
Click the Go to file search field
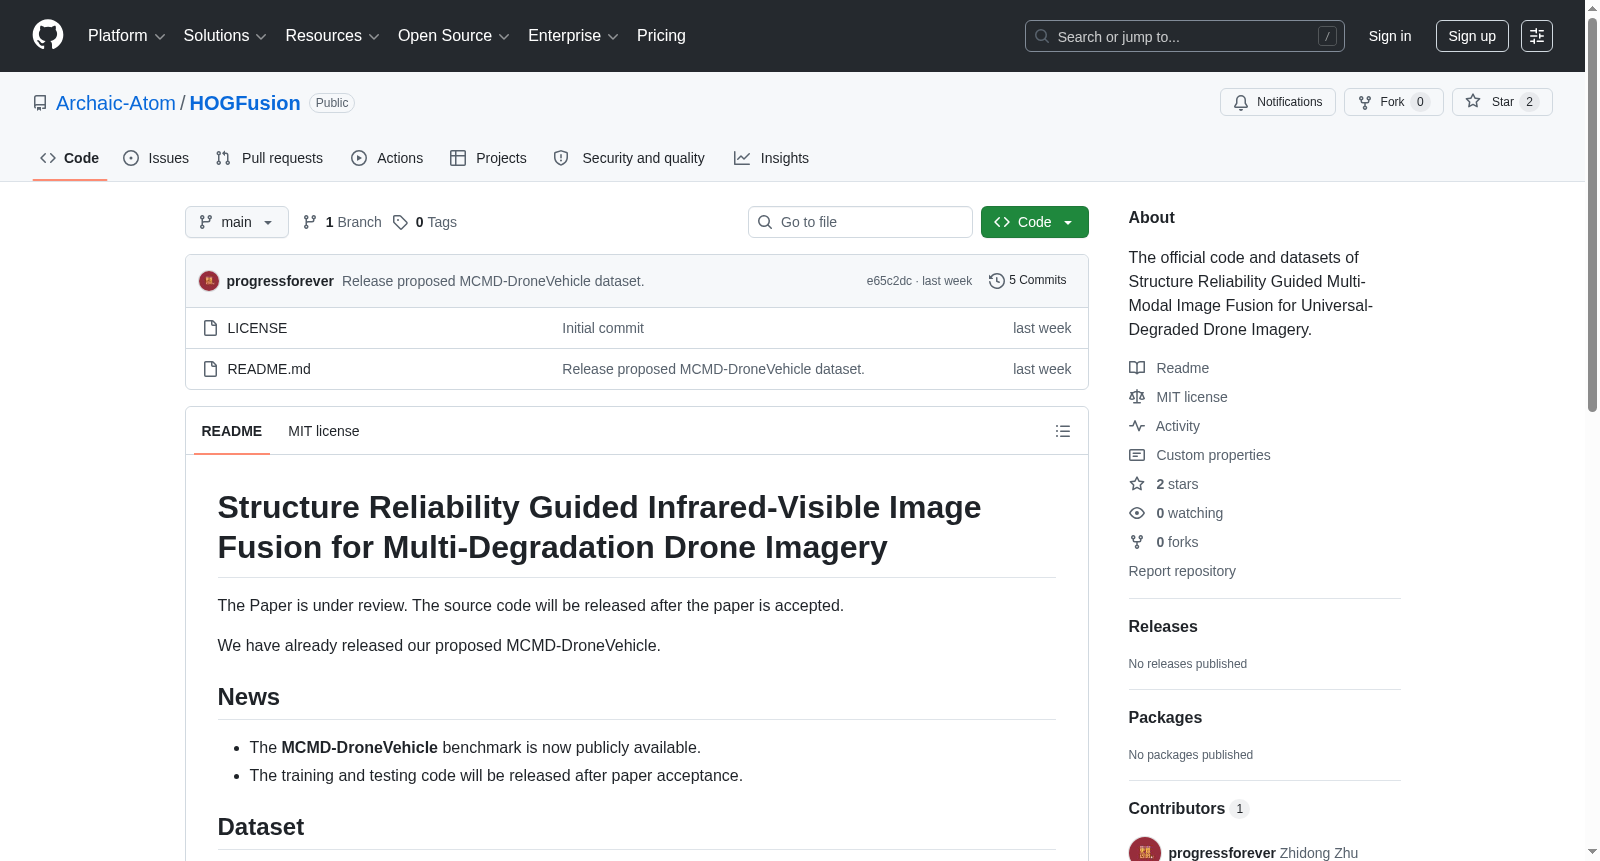(860, 222)
